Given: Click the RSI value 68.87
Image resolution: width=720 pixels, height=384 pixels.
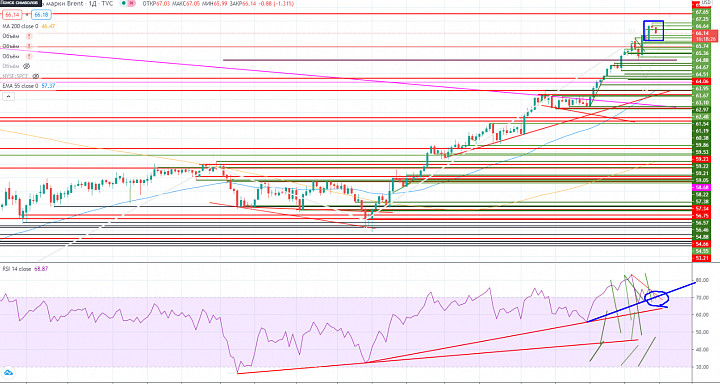Looking at the screenshot, I should [x=41, y=269].
